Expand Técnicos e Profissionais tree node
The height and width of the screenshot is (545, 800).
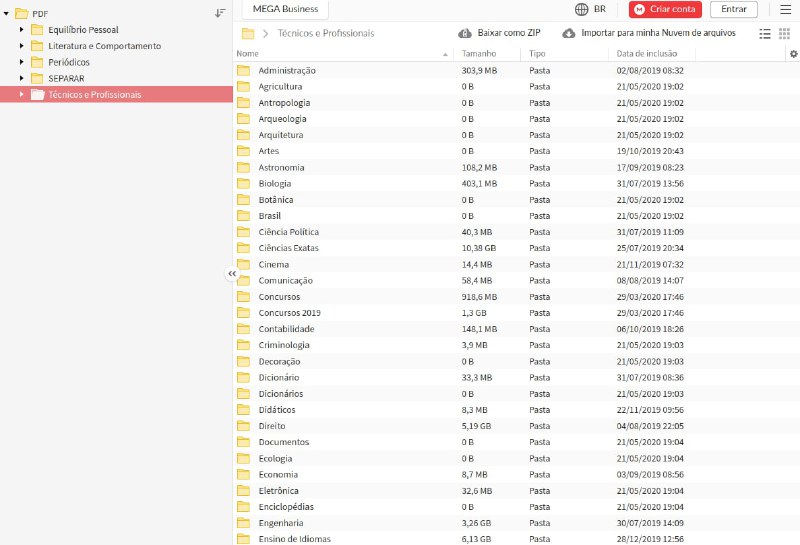[21, 94]
